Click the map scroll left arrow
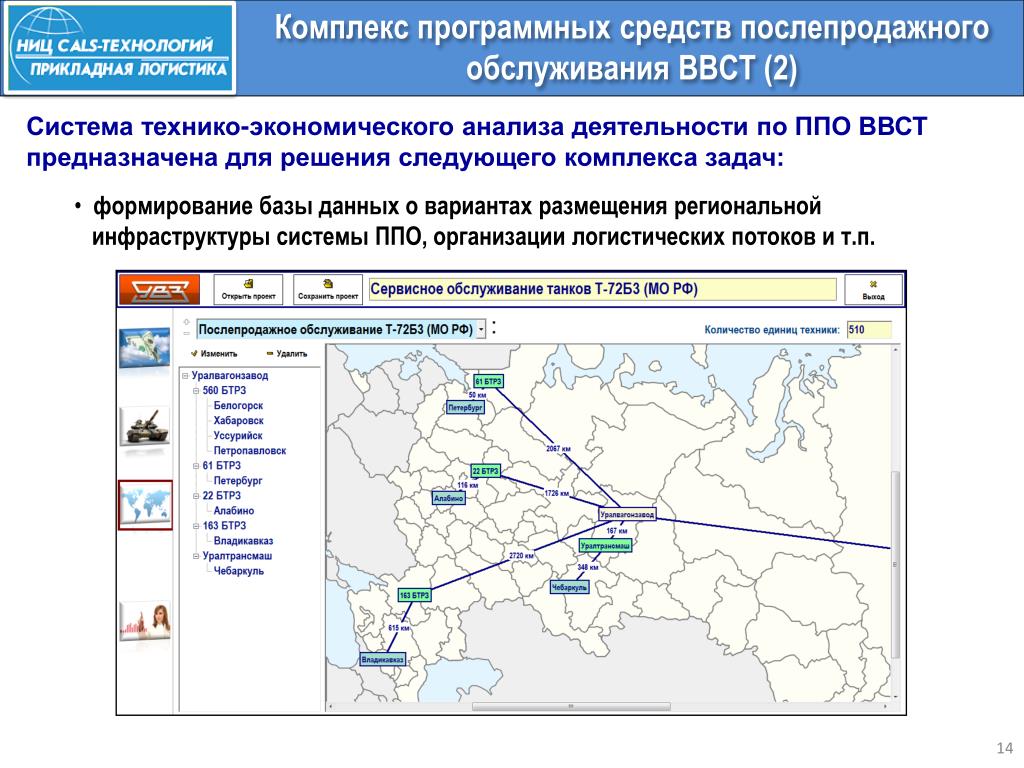 click(330, 707)
